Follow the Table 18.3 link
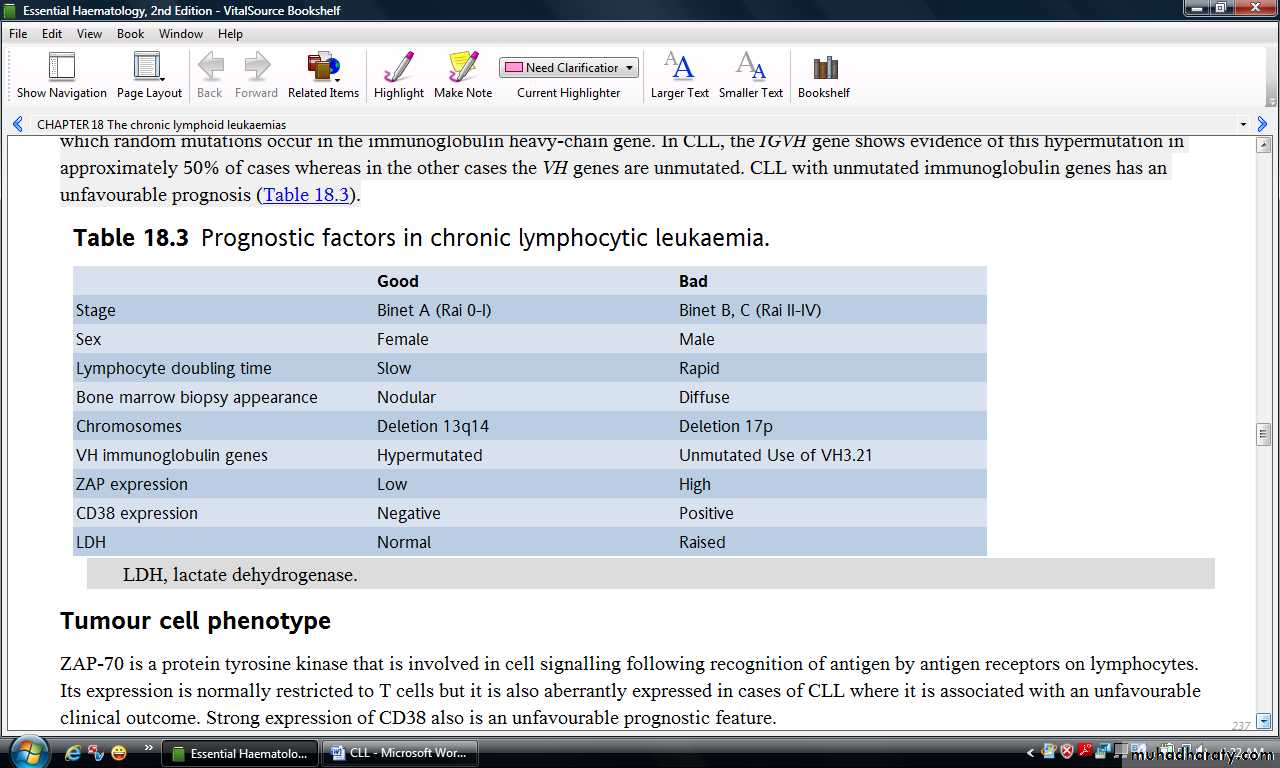 [x=306, y=195]
